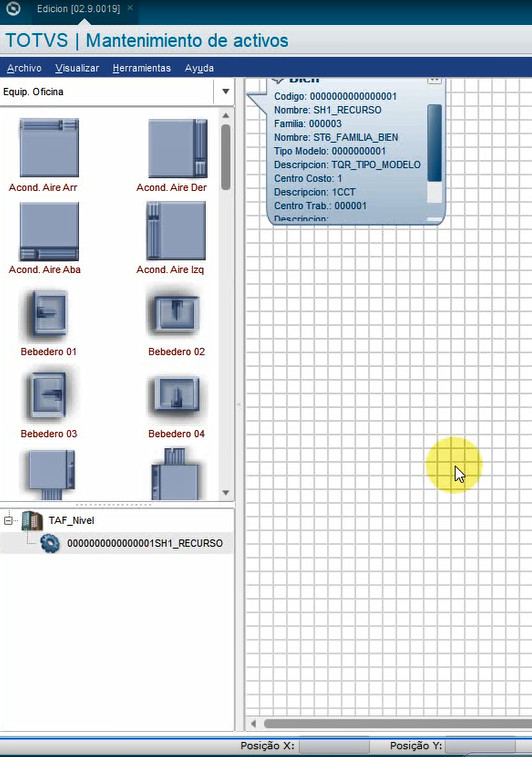Click the TAF_Nivel building icon
The width and height of the screenshot is (532, 757).
tap(32, 520)
